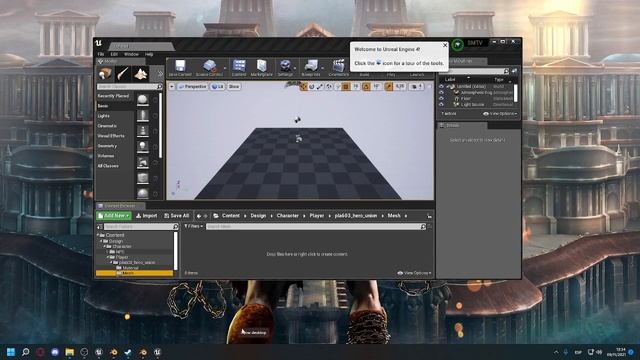Viewport: 640px width, 360px height.
Task: Select the Paint mode brush icon
Action: [x=123, y=74]
